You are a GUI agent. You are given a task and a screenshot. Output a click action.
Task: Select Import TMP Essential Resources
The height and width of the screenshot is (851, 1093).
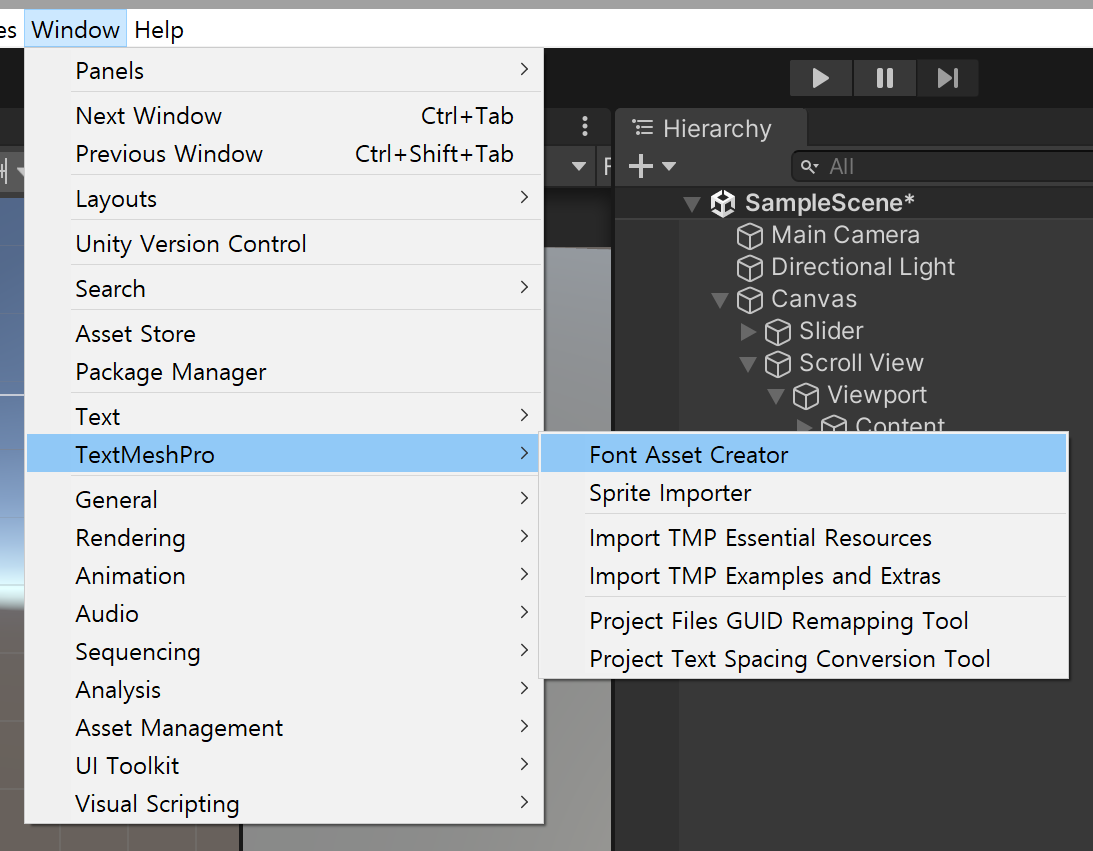(x=804, y=538)
